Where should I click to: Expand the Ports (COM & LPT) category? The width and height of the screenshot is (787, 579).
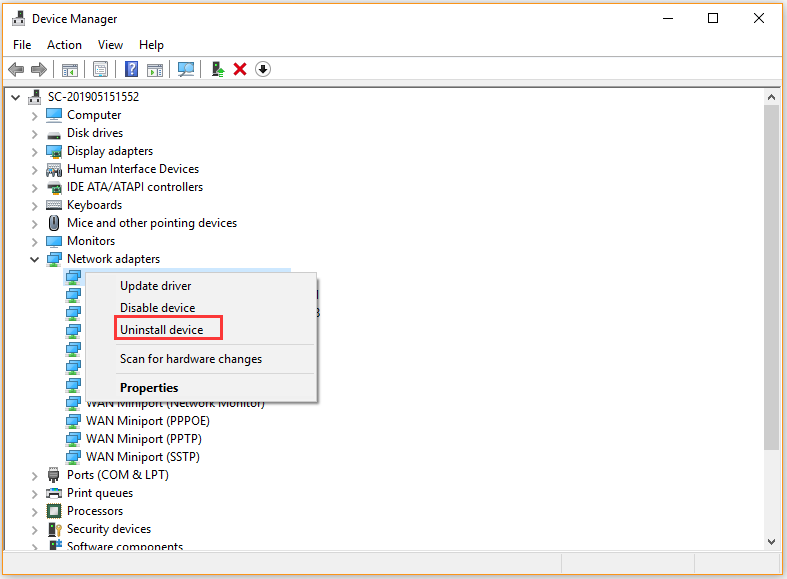coord(34,476)
